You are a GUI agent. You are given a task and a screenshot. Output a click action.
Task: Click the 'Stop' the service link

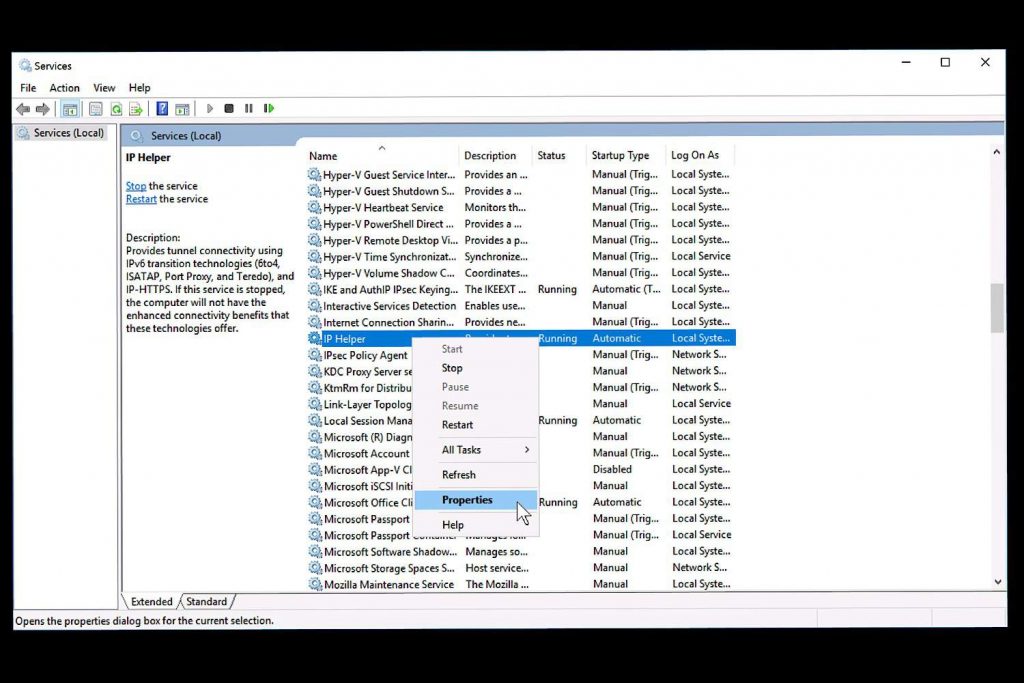coord(136,186)
